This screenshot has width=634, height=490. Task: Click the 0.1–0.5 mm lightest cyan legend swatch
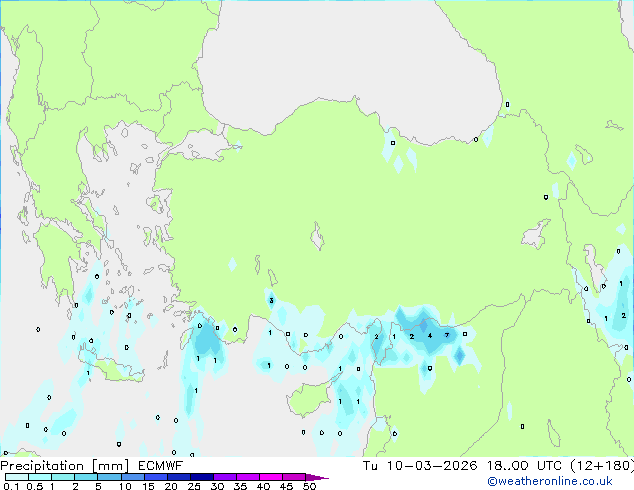[17, 477]
